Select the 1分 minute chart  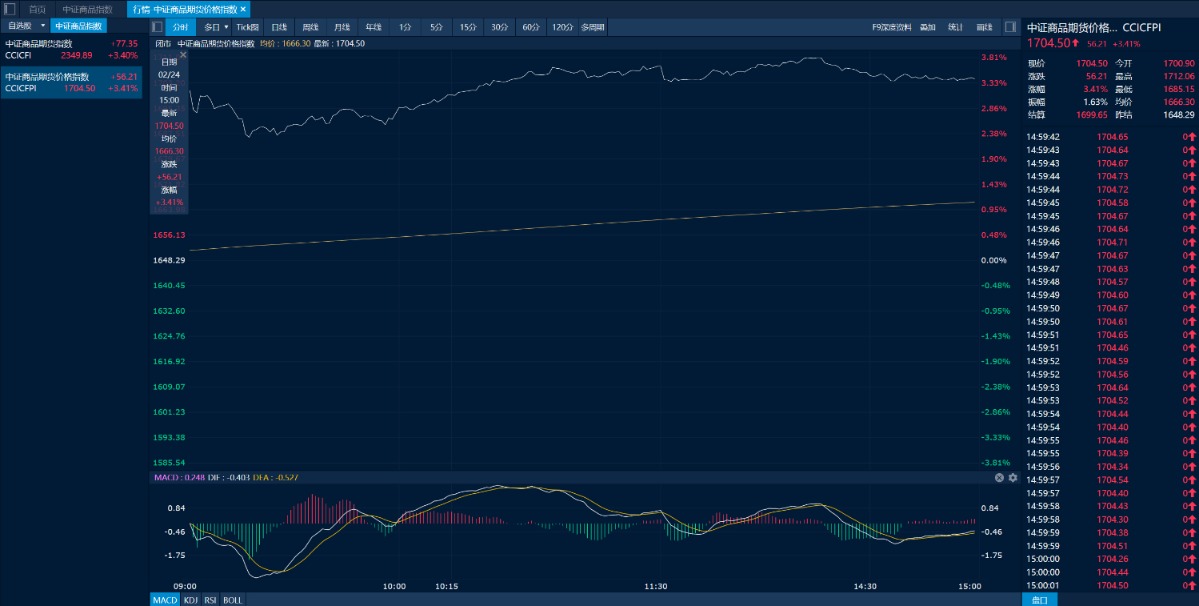405,27
